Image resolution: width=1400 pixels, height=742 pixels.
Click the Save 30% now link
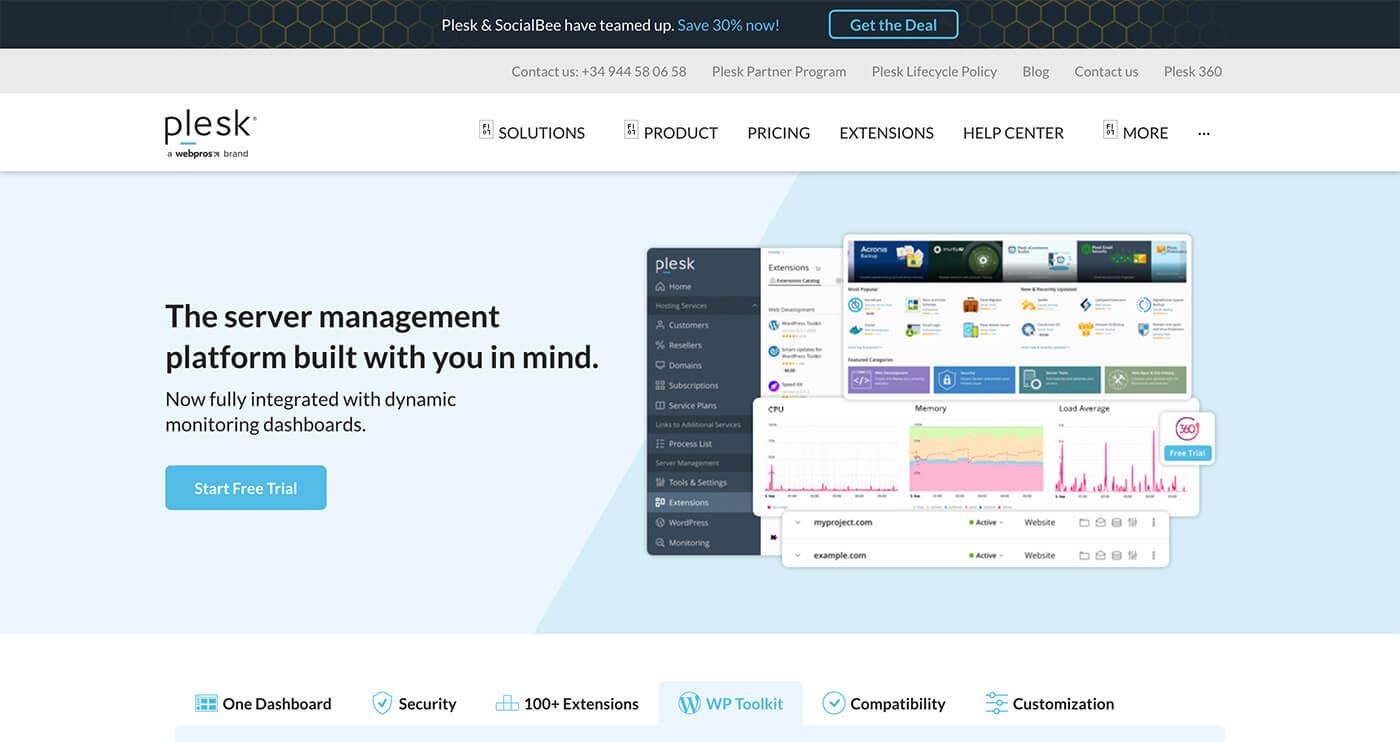[728, 25]
